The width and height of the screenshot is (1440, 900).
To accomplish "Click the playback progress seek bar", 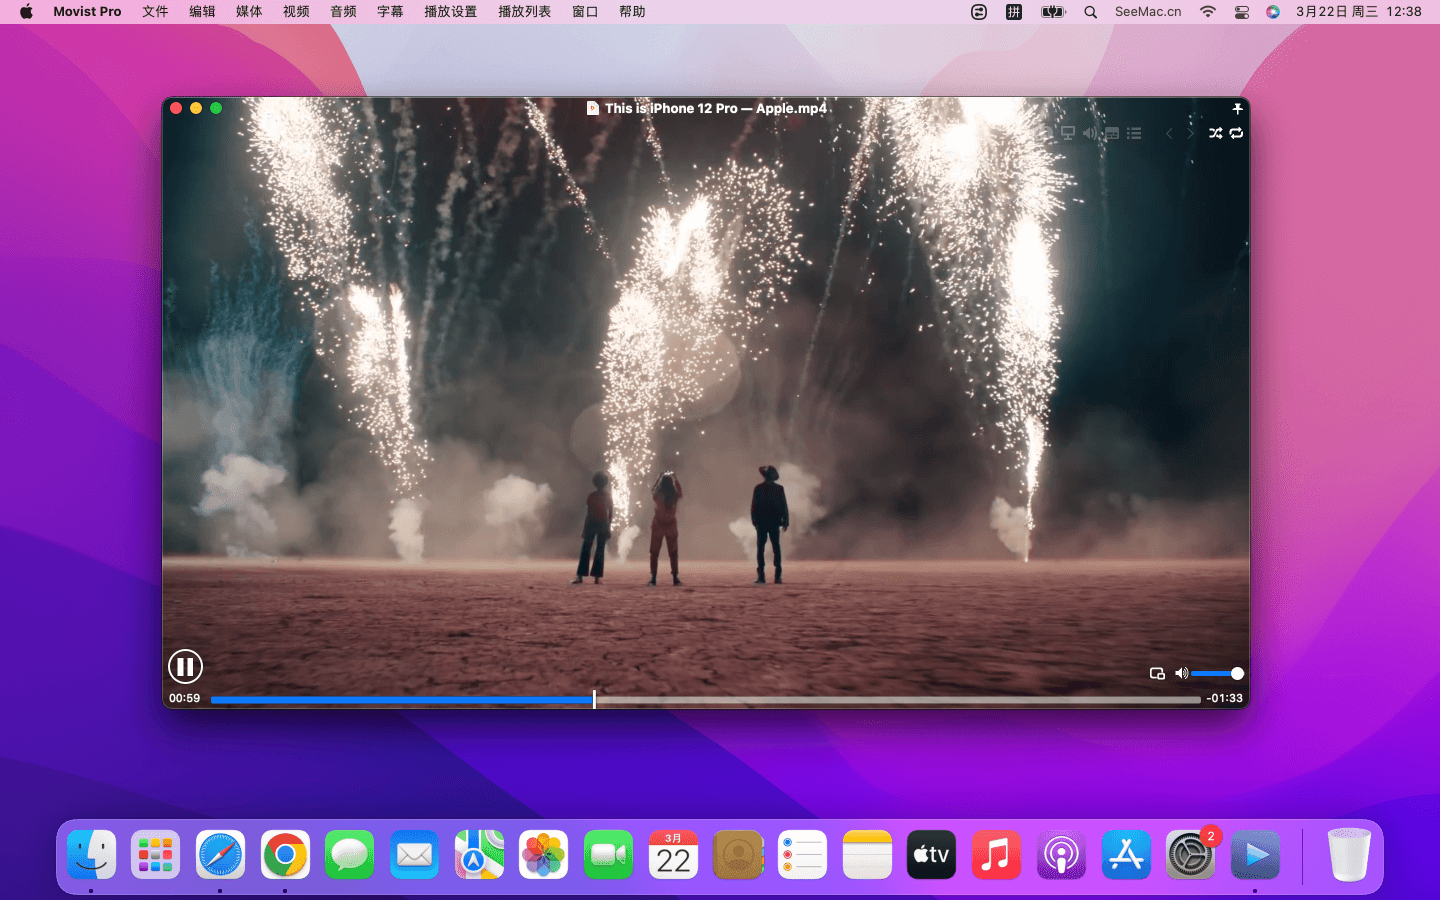I will click(705, 700).
